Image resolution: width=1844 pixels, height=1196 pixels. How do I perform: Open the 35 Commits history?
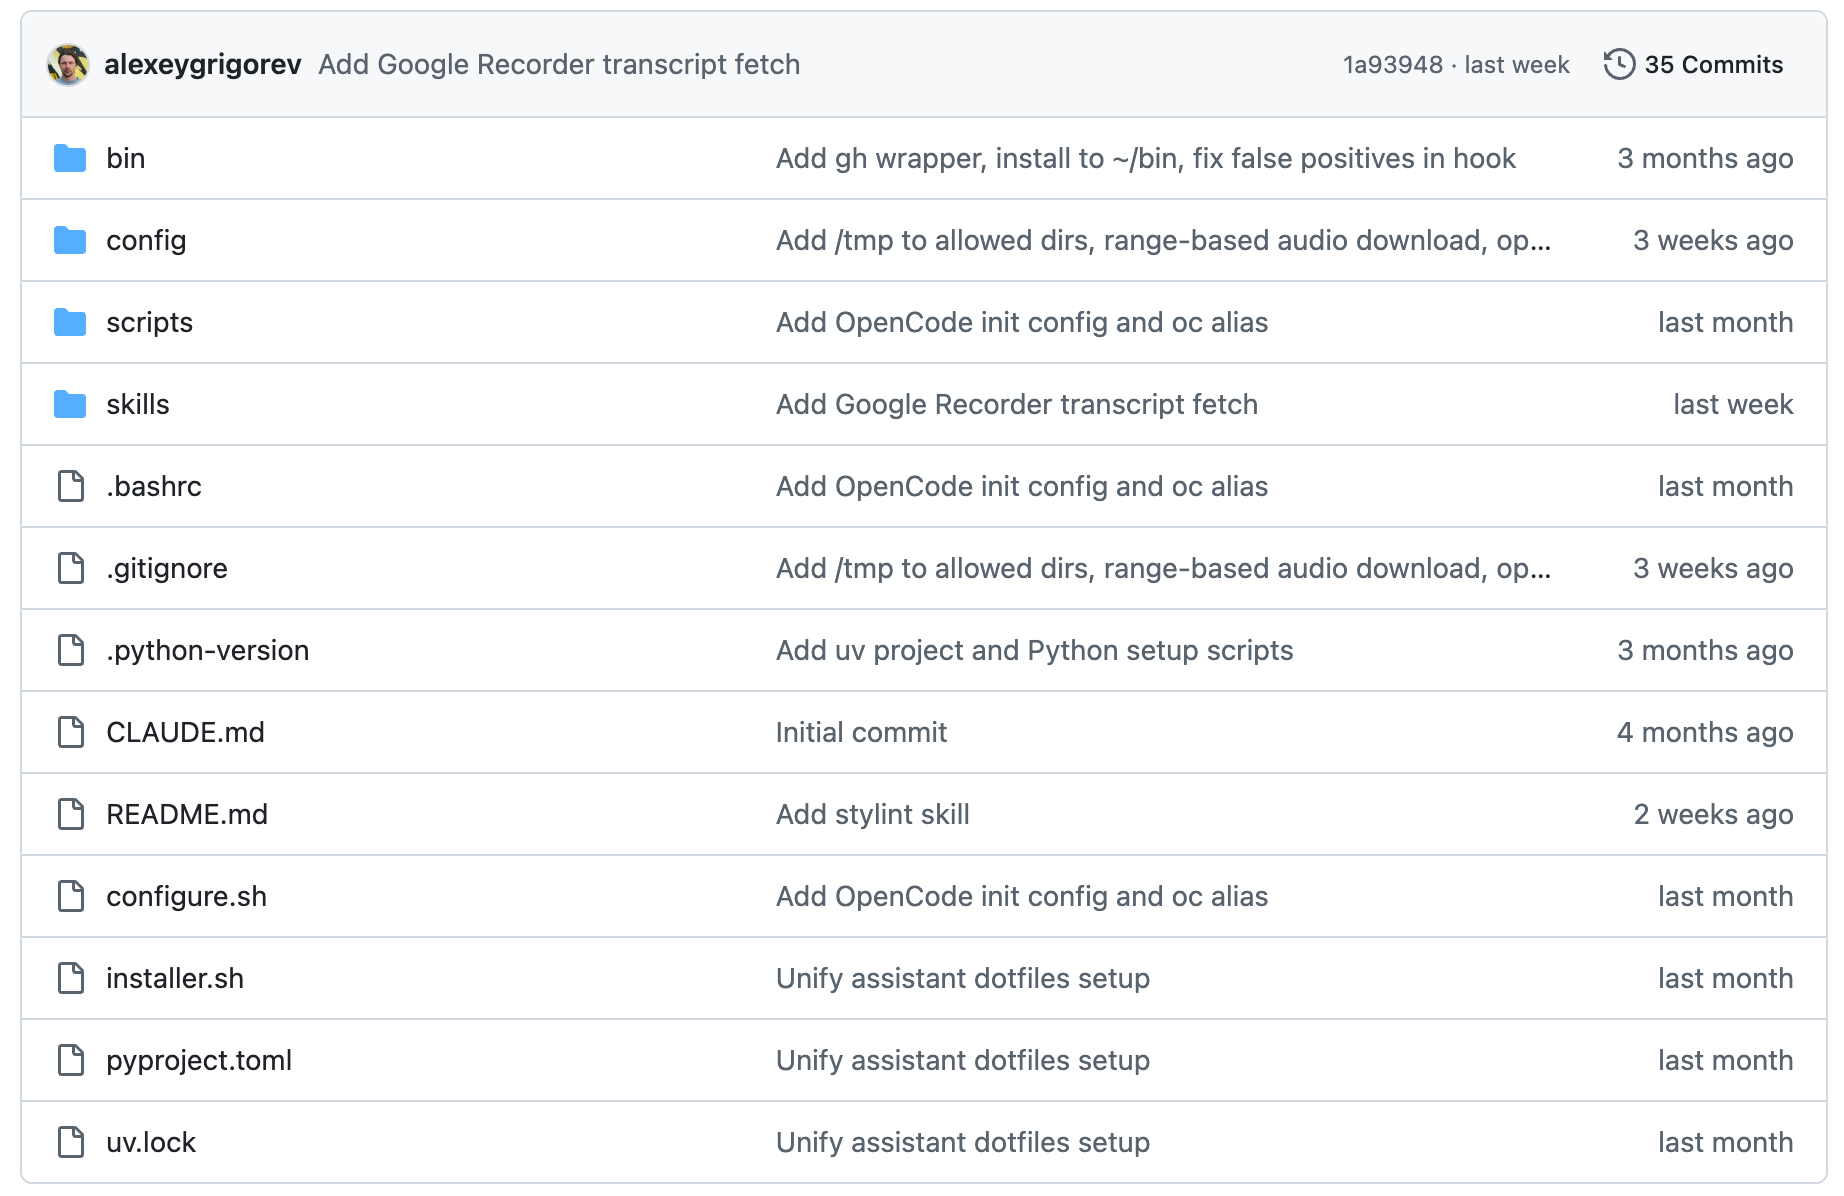coord(1693,65)
